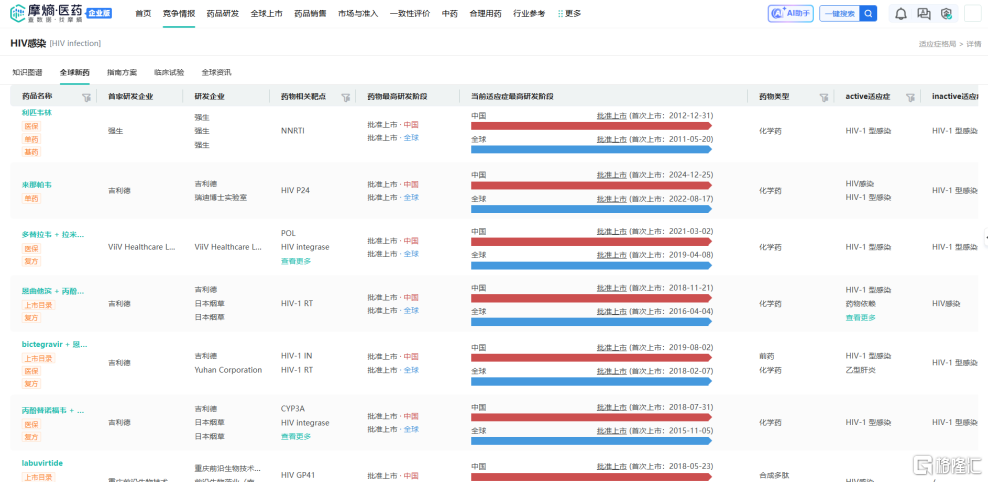Click the 基药 tag under 利匹韦林
This screenshot has width=988, height=482.
32,151
